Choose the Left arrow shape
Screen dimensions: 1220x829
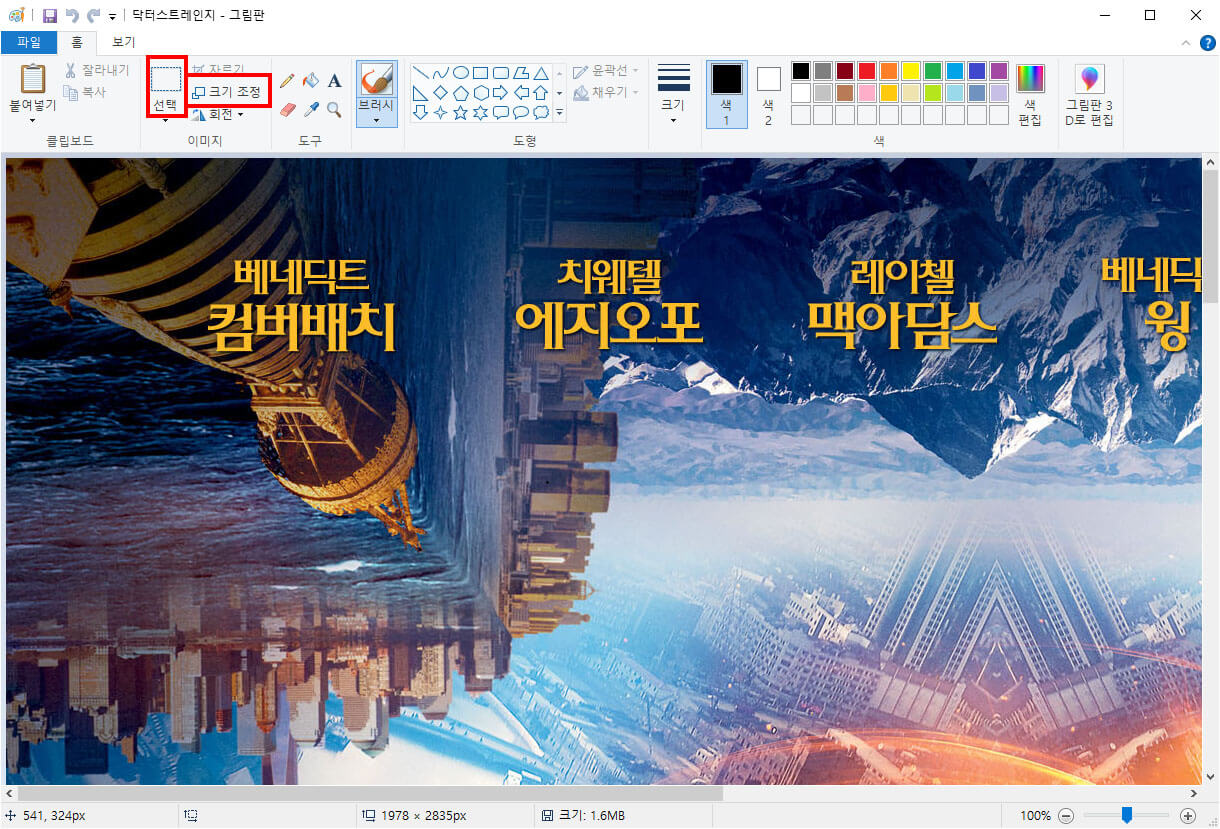pos(521,93)
